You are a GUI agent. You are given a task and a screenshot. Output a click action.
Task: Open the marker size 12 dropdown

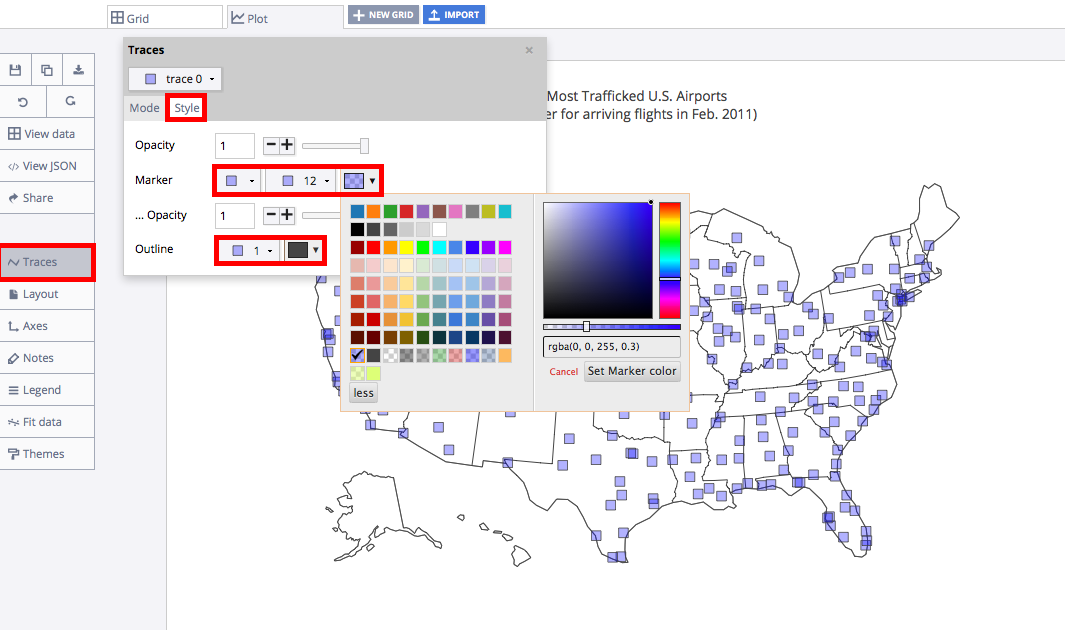305,181
